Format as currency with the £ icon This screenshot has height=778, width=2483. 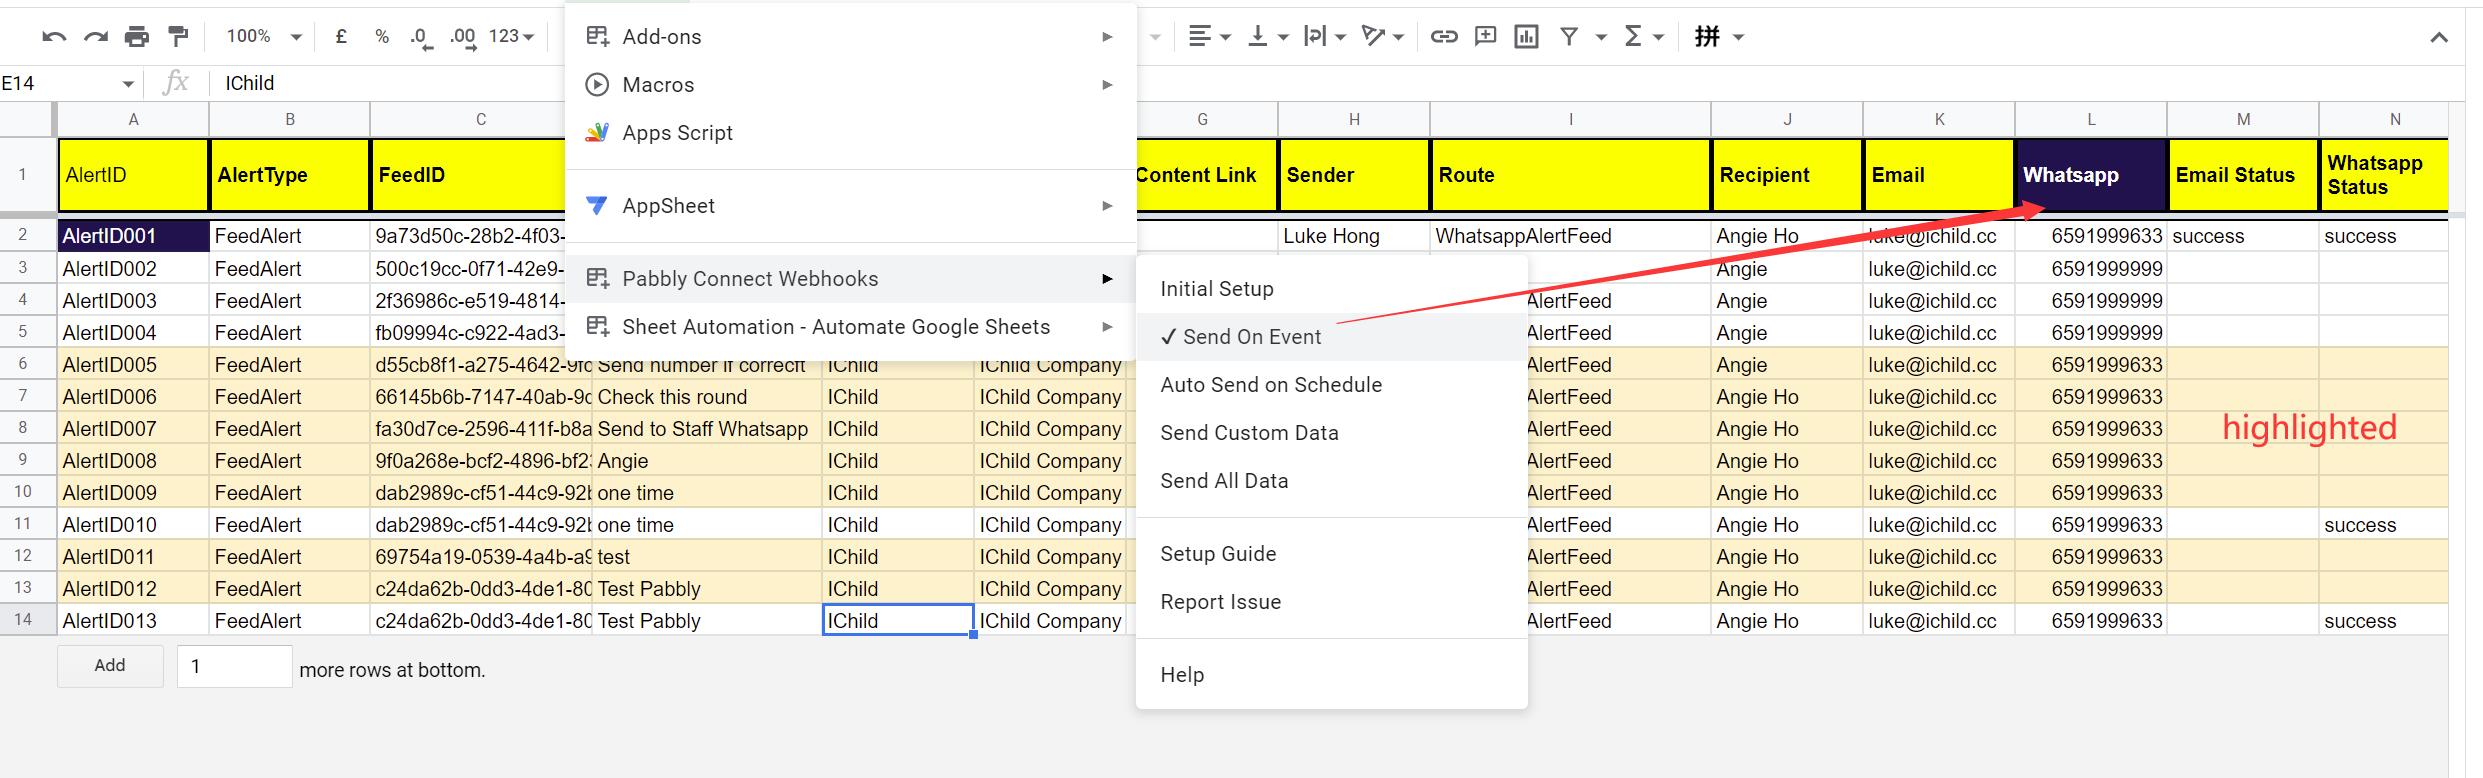pyautogui.click(x=341, y=37)
